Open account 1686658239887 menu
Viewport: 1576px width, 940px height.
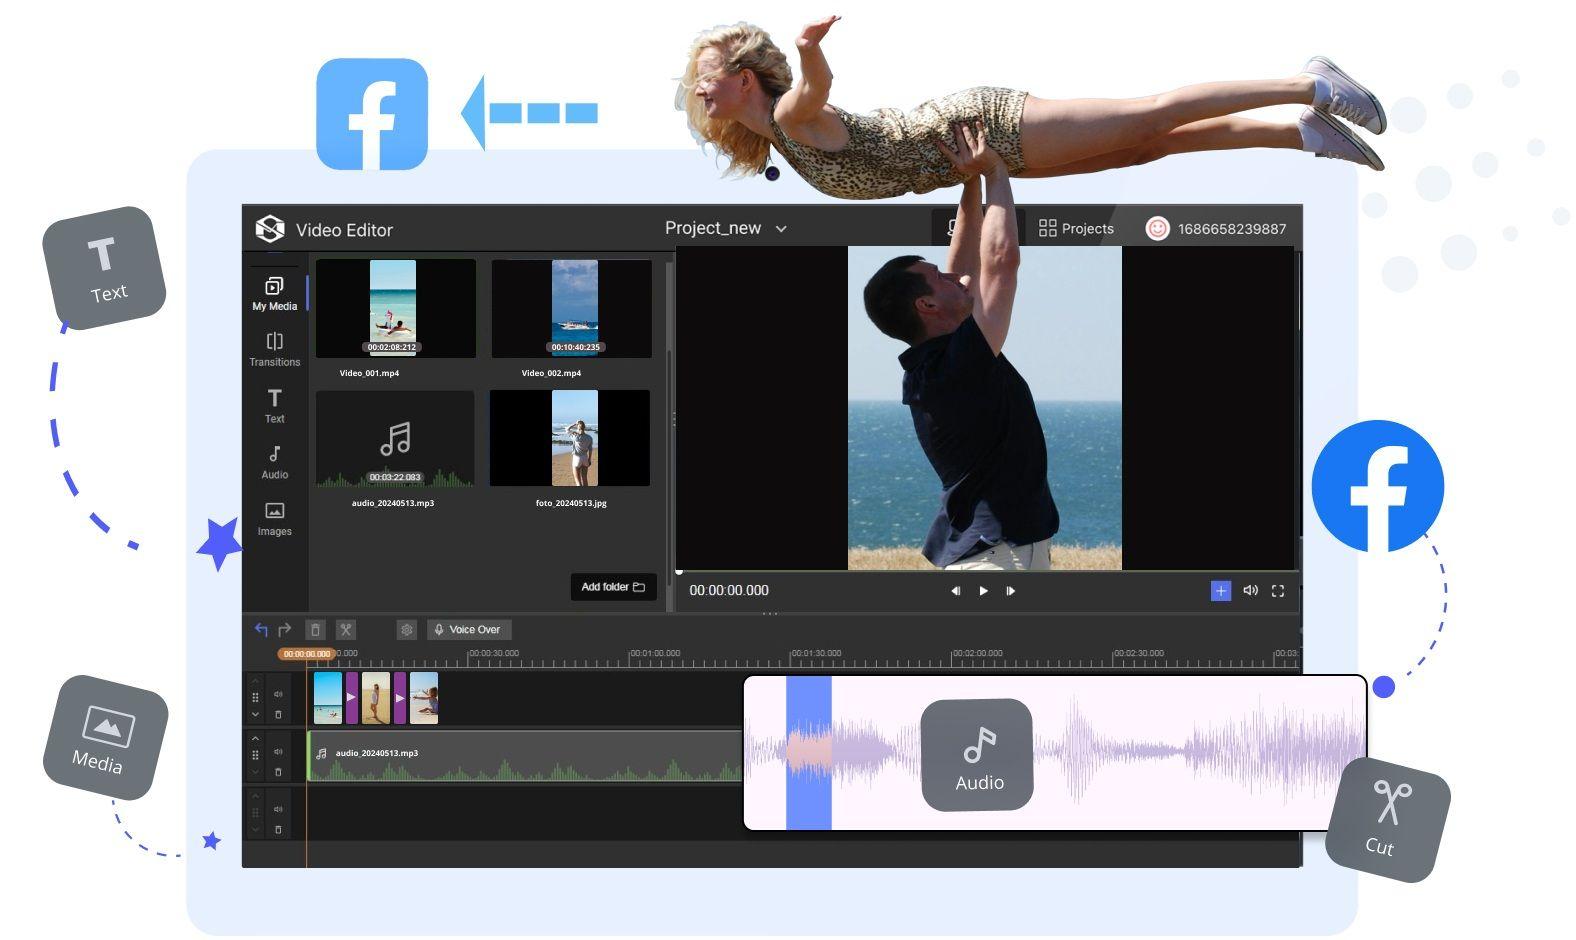point(1232,228)
